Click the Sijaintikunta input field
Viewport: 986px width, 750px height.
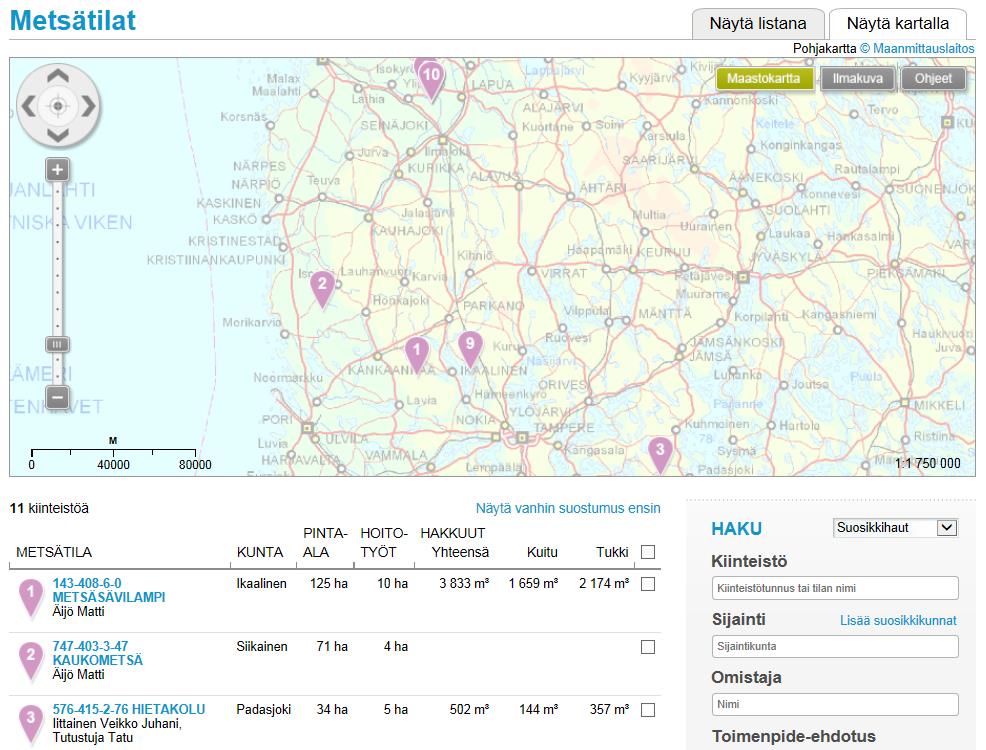(835, 646)
